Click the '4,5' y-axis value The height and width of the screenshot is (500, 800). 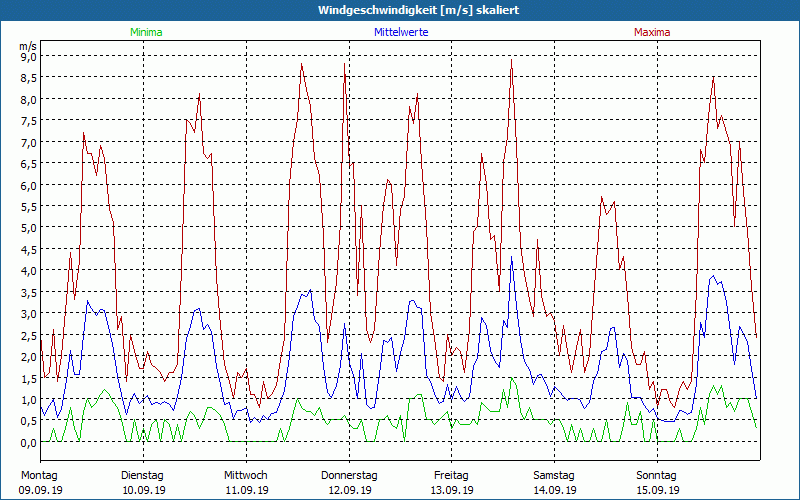29,249
